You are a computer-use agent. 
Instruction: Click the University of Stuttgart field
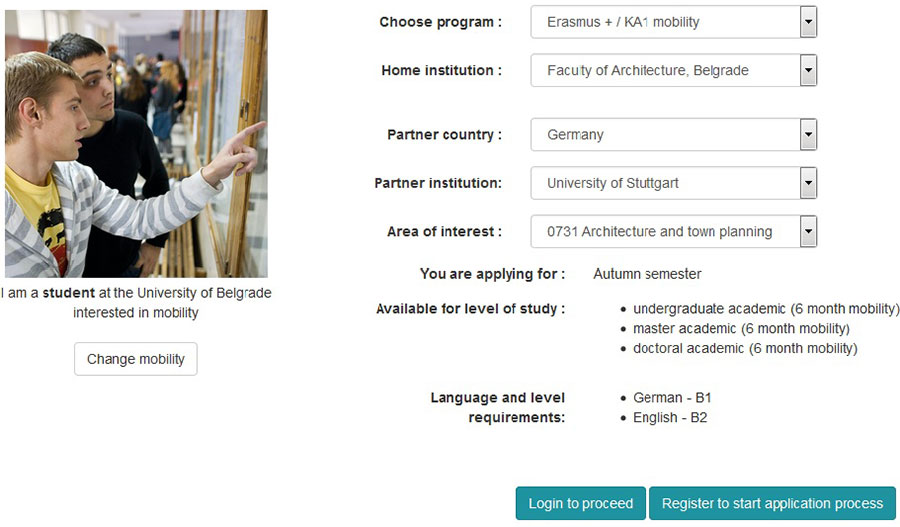click(664, 183)
